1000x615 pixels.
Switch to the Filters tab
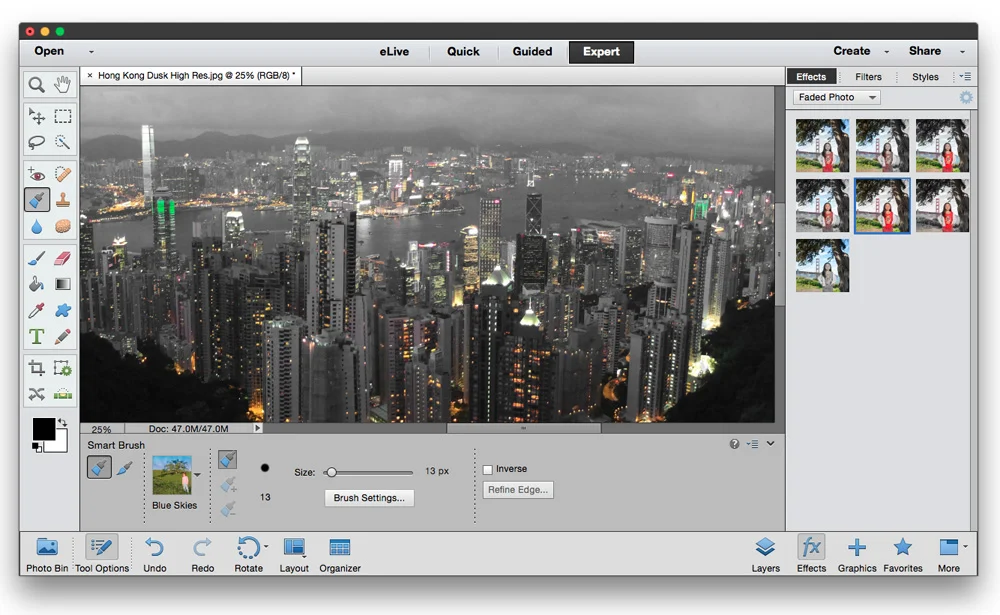(868, 76)
